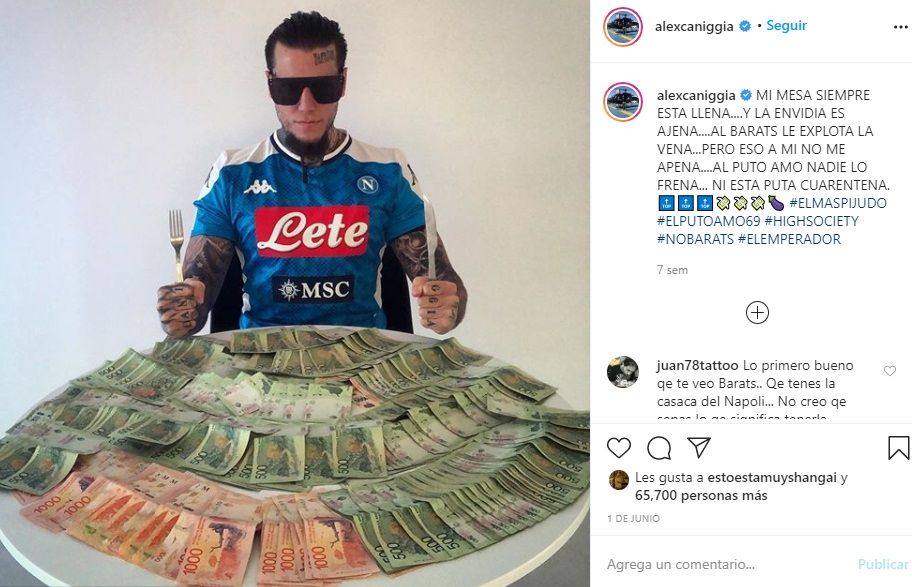Open the alexcaniggia username link in the header

pos(694,27)
